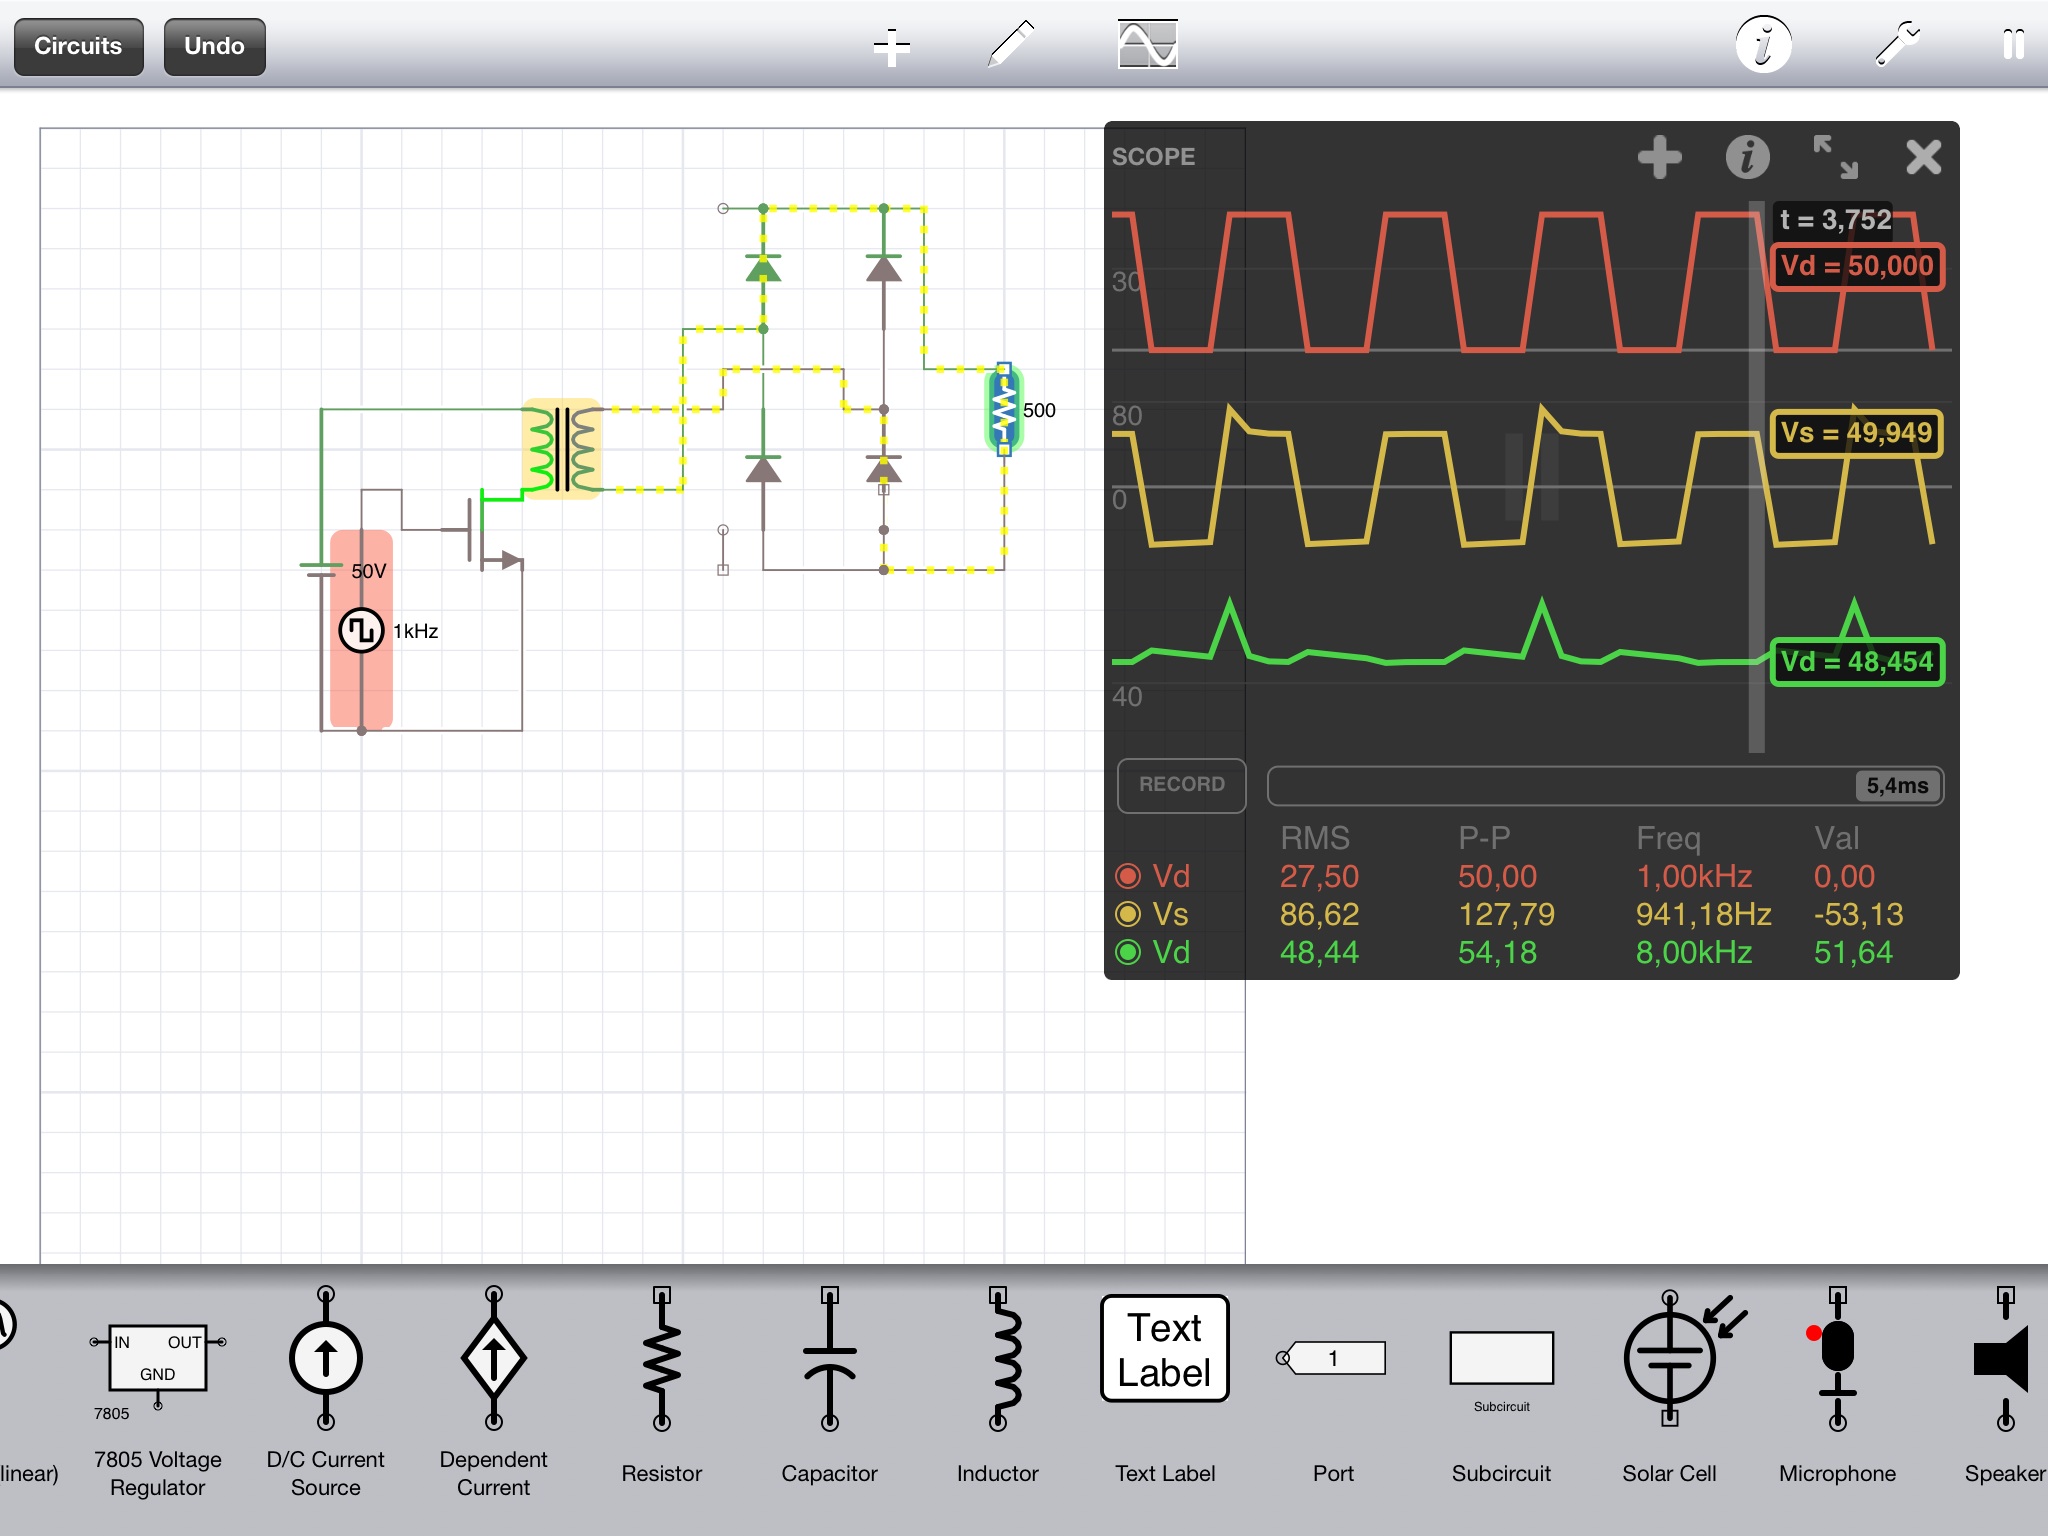Click the 86,62 RMS value for Vs
The width and height of the screenshot is (2048, 1536).
coord(1319,914)
